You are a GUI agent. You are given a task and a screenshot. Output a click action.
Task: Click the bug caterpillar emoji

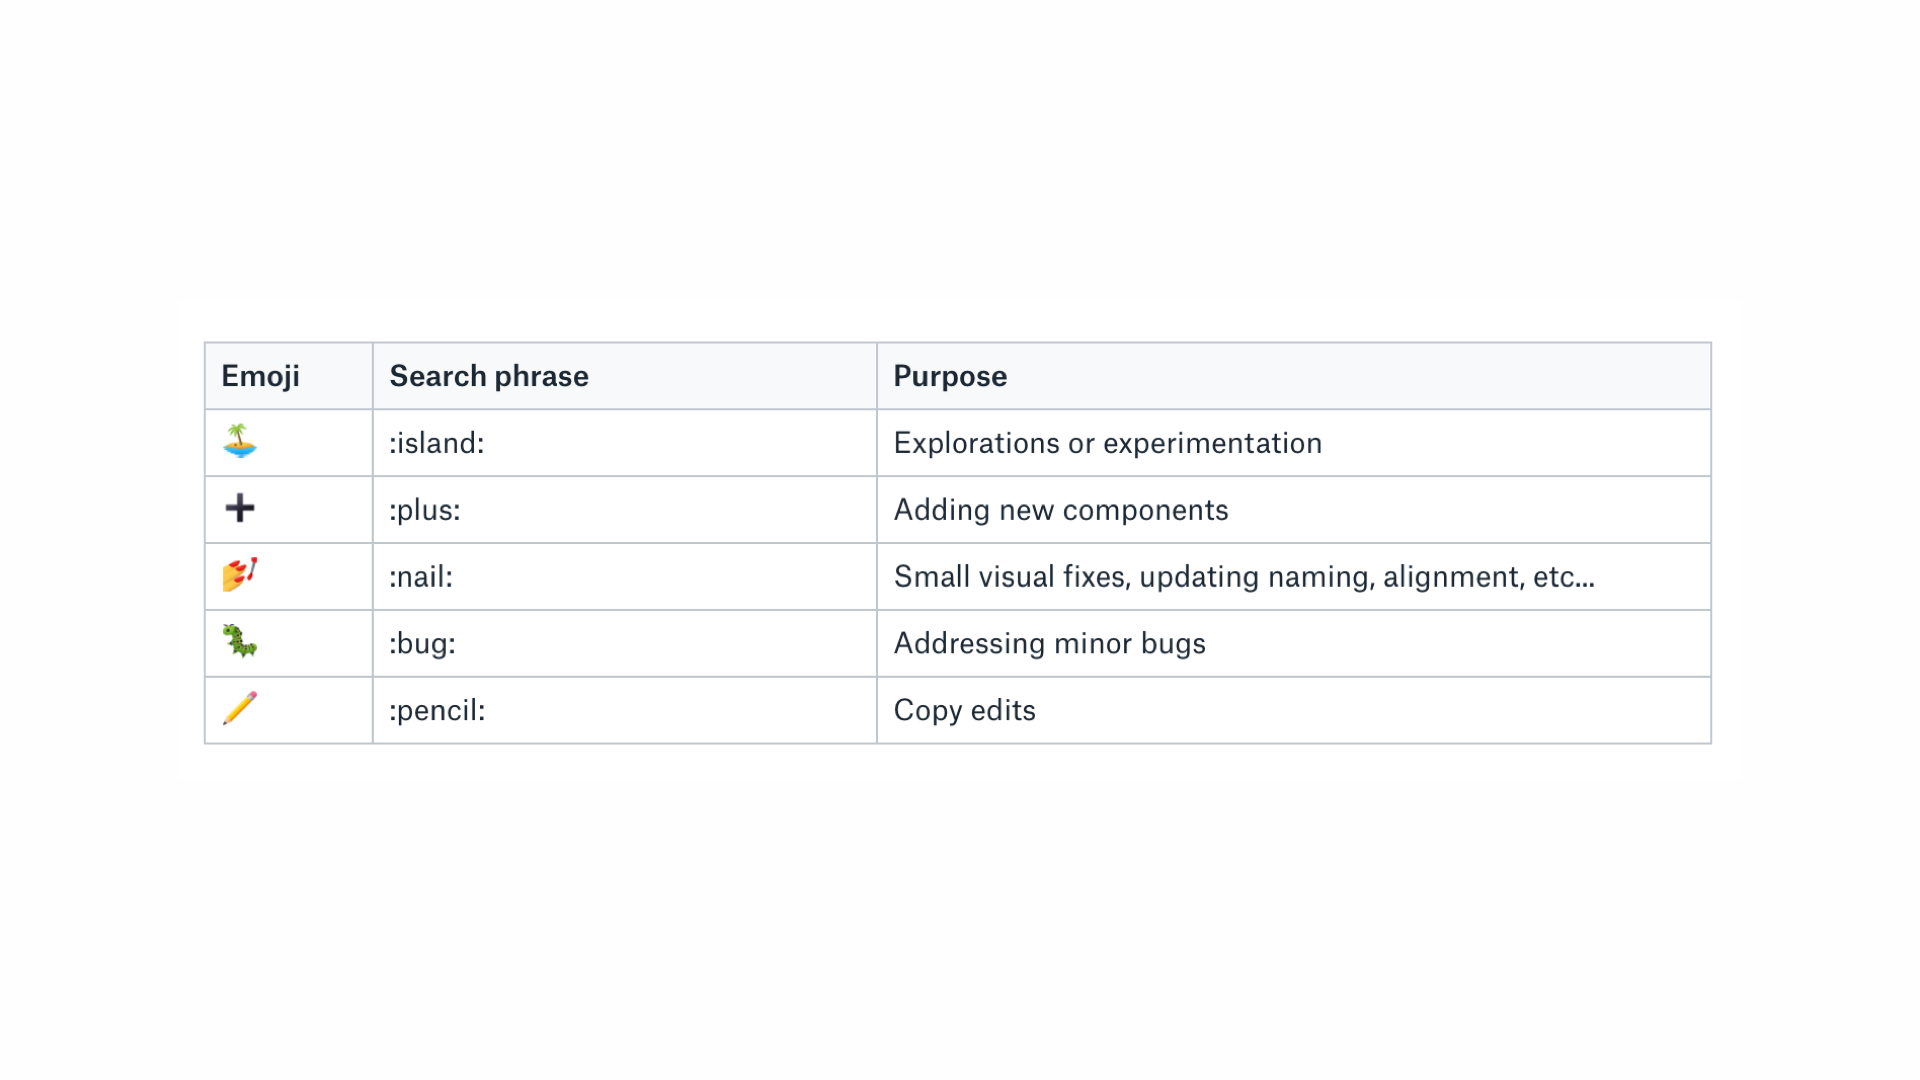coord(240,641)
